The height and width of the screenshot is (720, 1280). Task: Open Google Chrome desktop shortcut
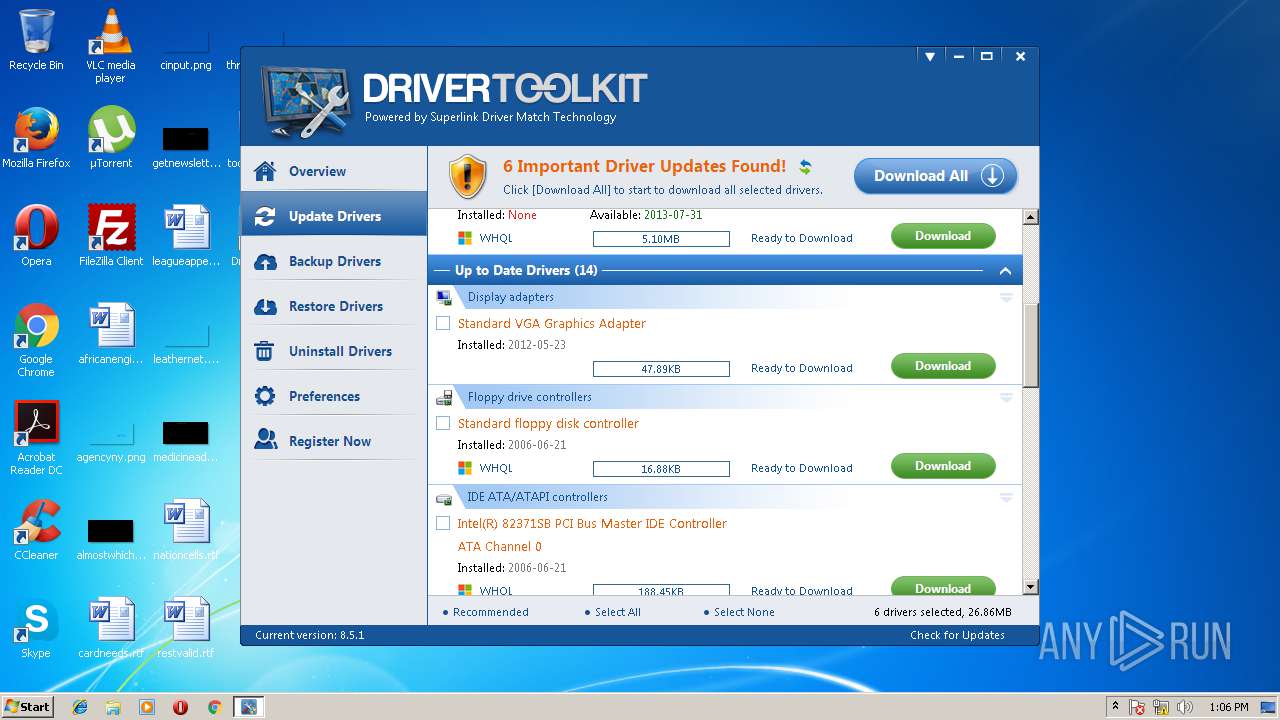point(36,340)
